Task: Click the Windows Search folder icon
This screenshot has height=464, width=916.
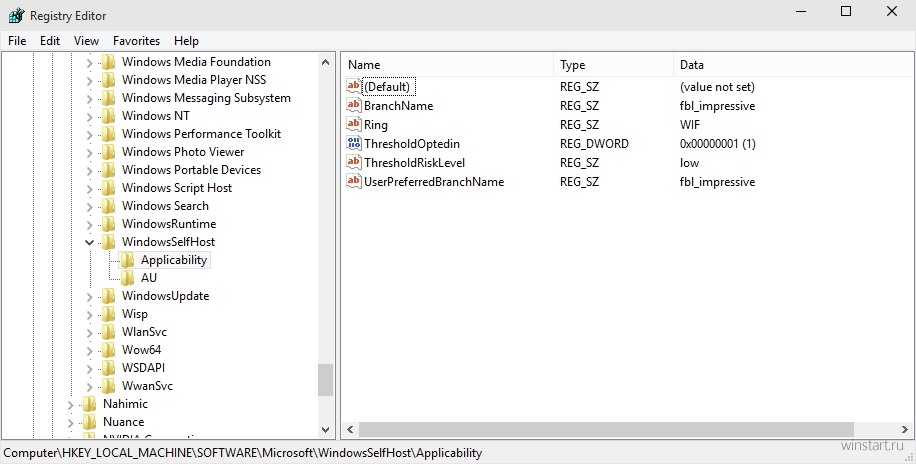Action: click(109, 206)
